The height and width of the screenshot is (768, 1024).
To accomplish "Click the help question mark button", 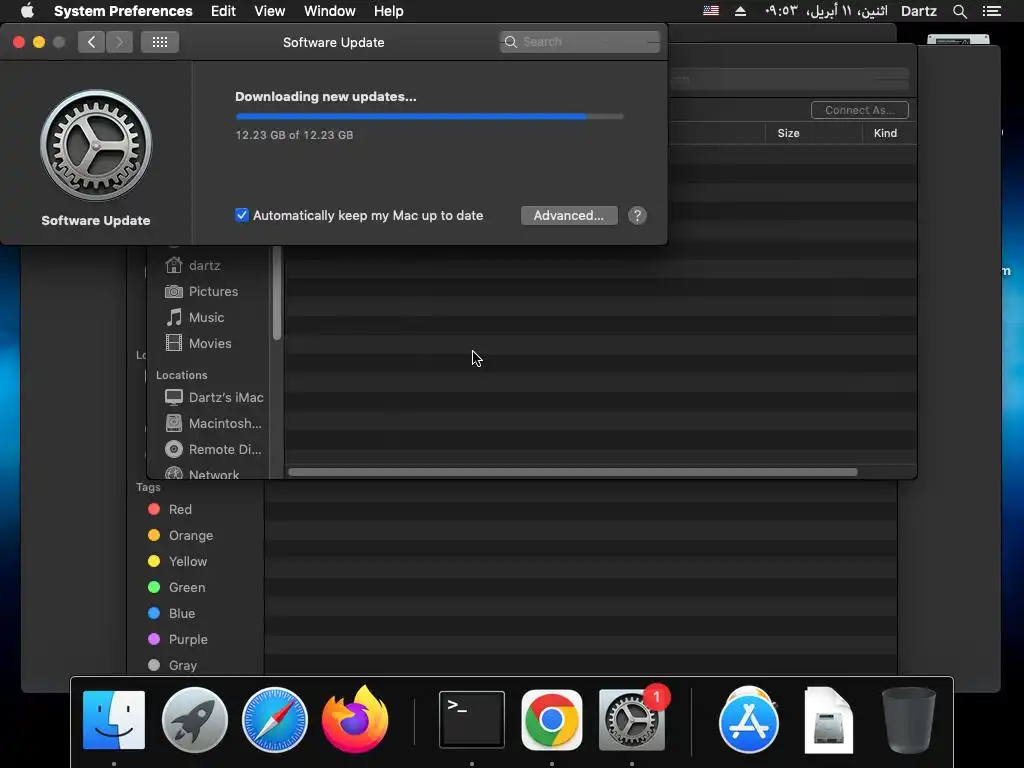I will (x=637, y=216).
